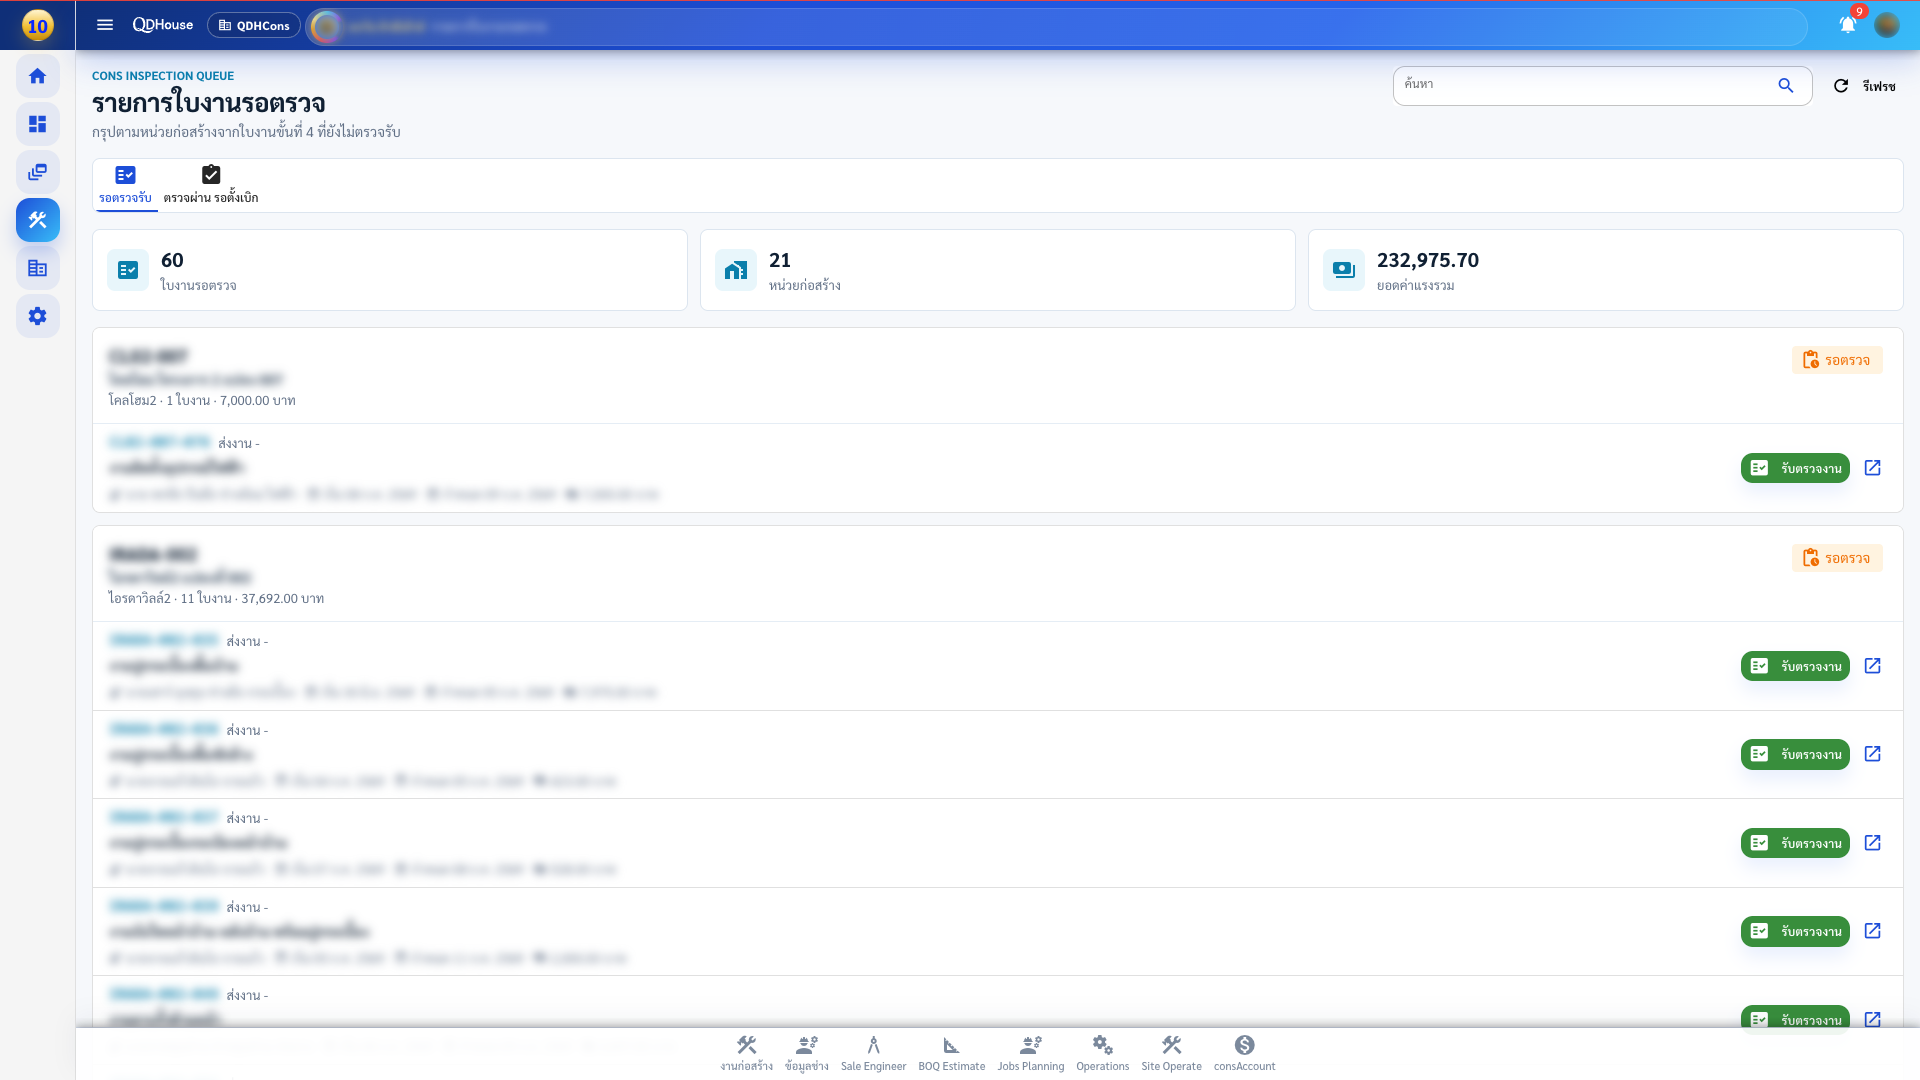Open external link icon of first job row
Screen dimensions: 1920x1080
click(x=1873, y=468)
